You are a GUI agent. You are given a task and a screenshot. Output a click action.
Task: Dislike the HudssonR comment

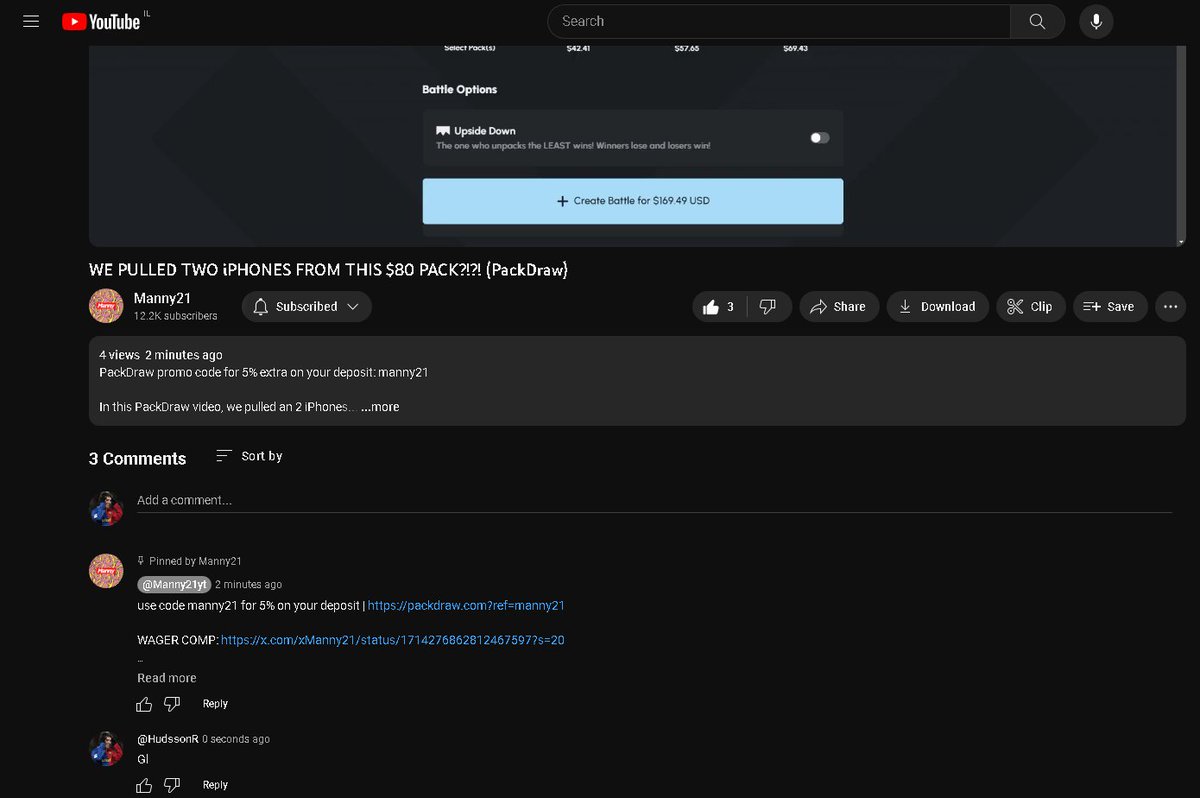tap(172, 785)
